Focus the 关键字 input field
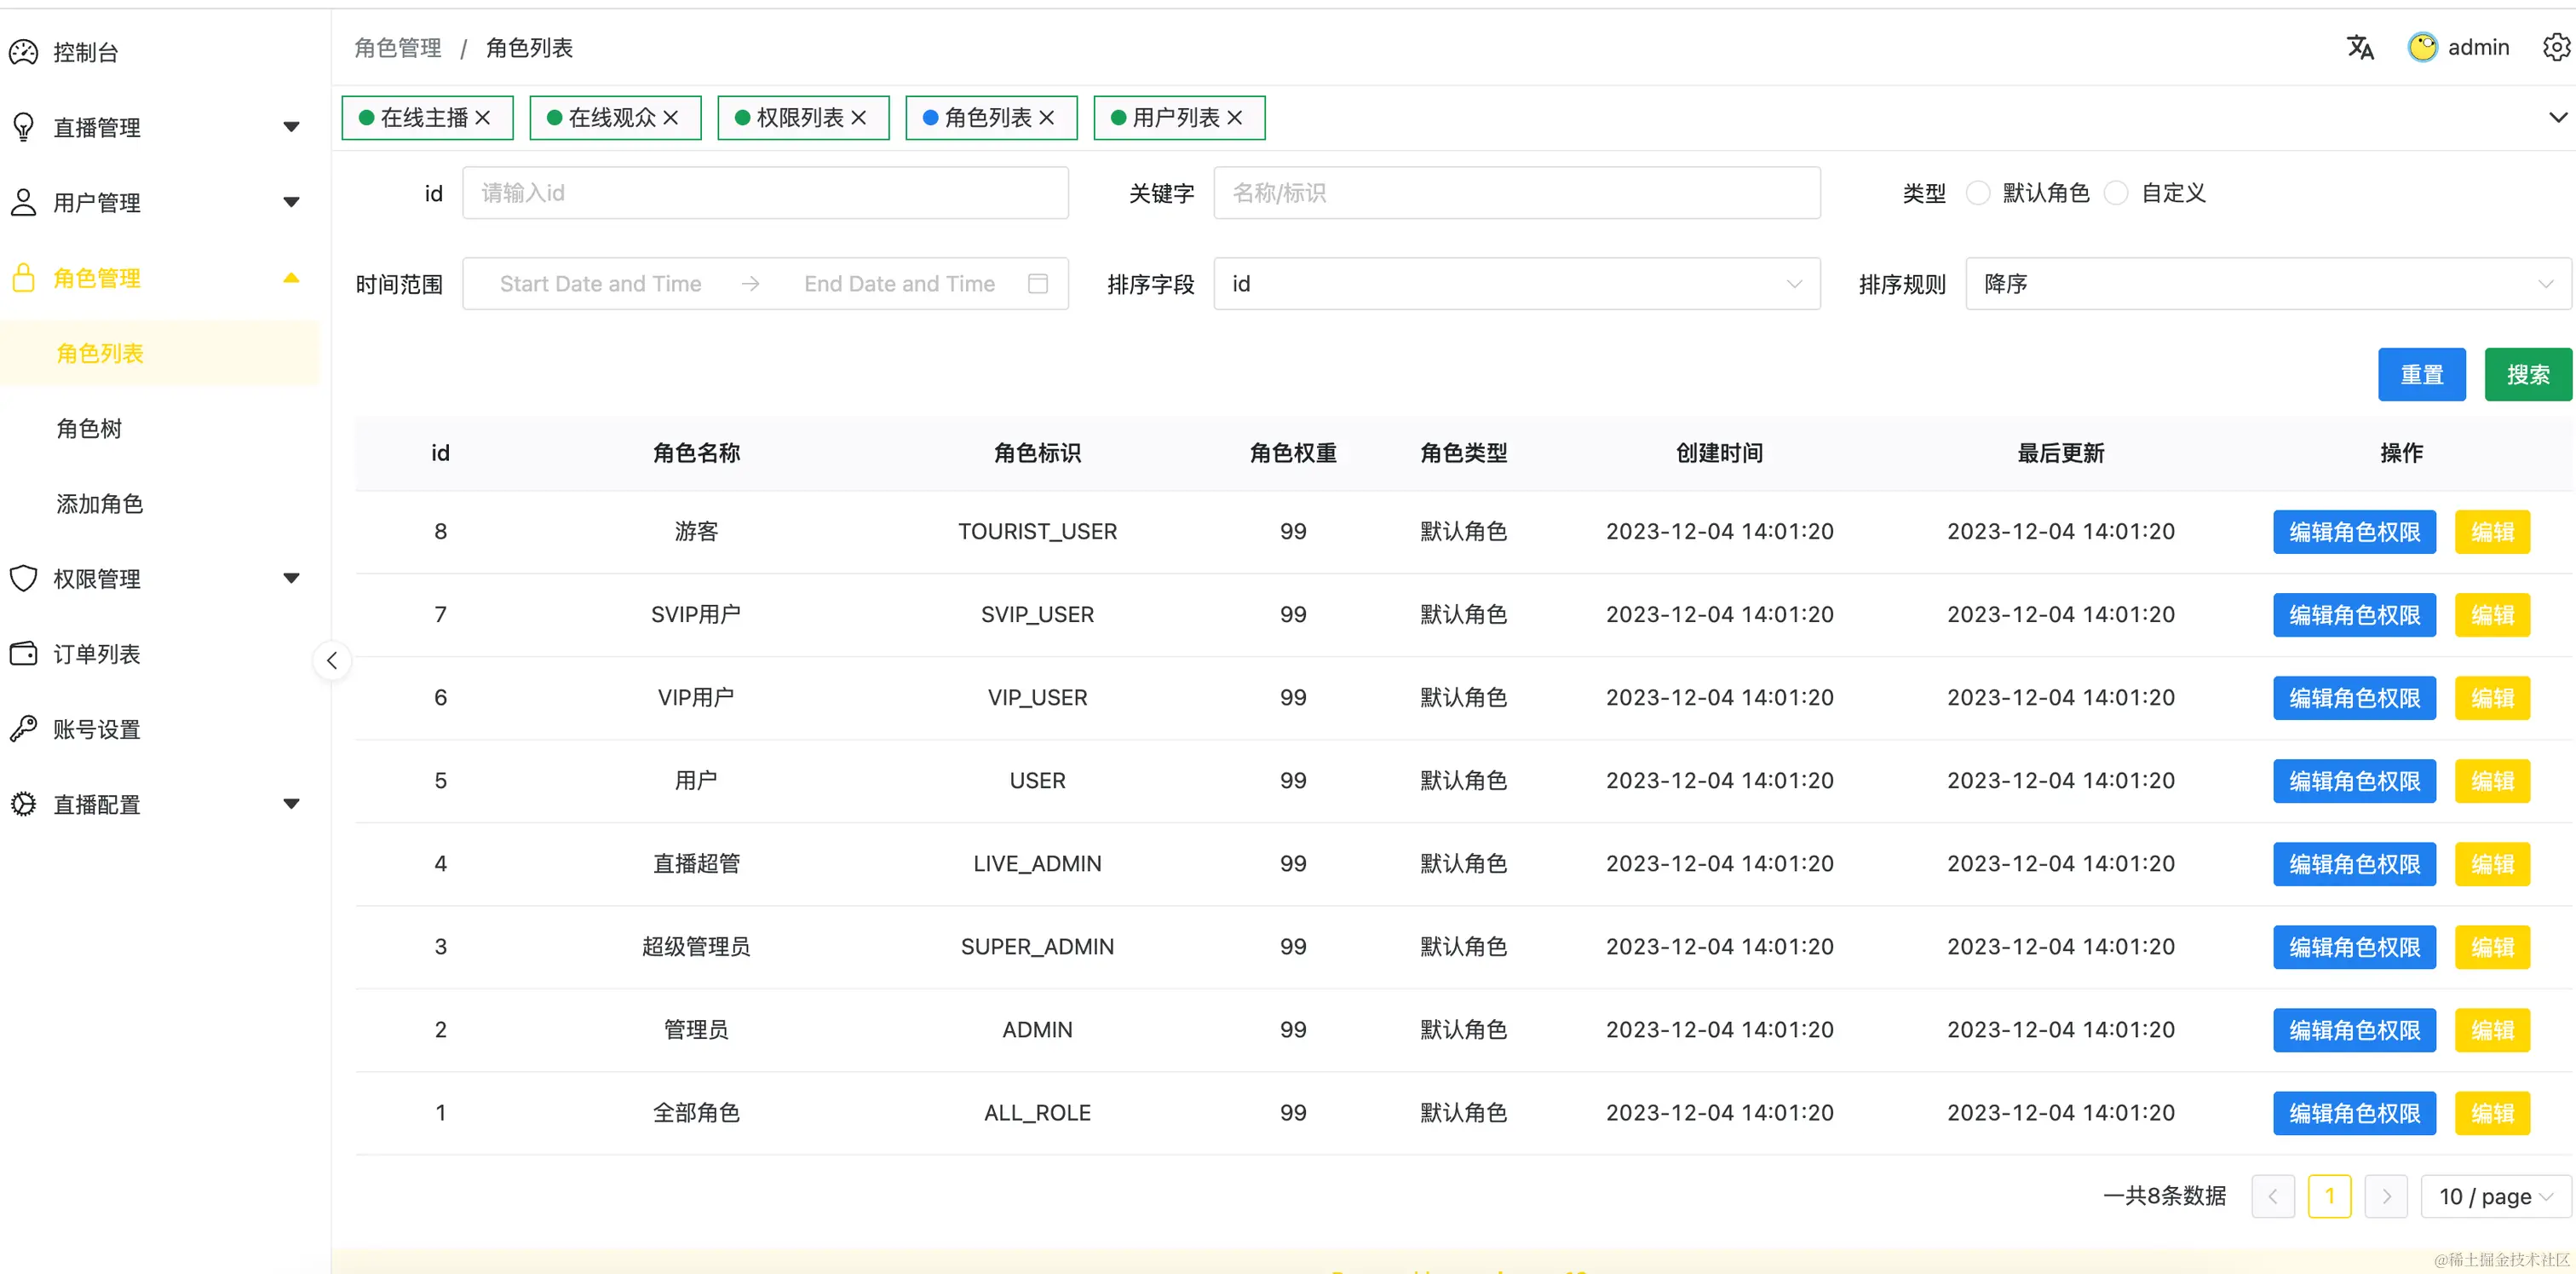Viewport: 2576px width, 1274px height. (x=1517, y=193)
